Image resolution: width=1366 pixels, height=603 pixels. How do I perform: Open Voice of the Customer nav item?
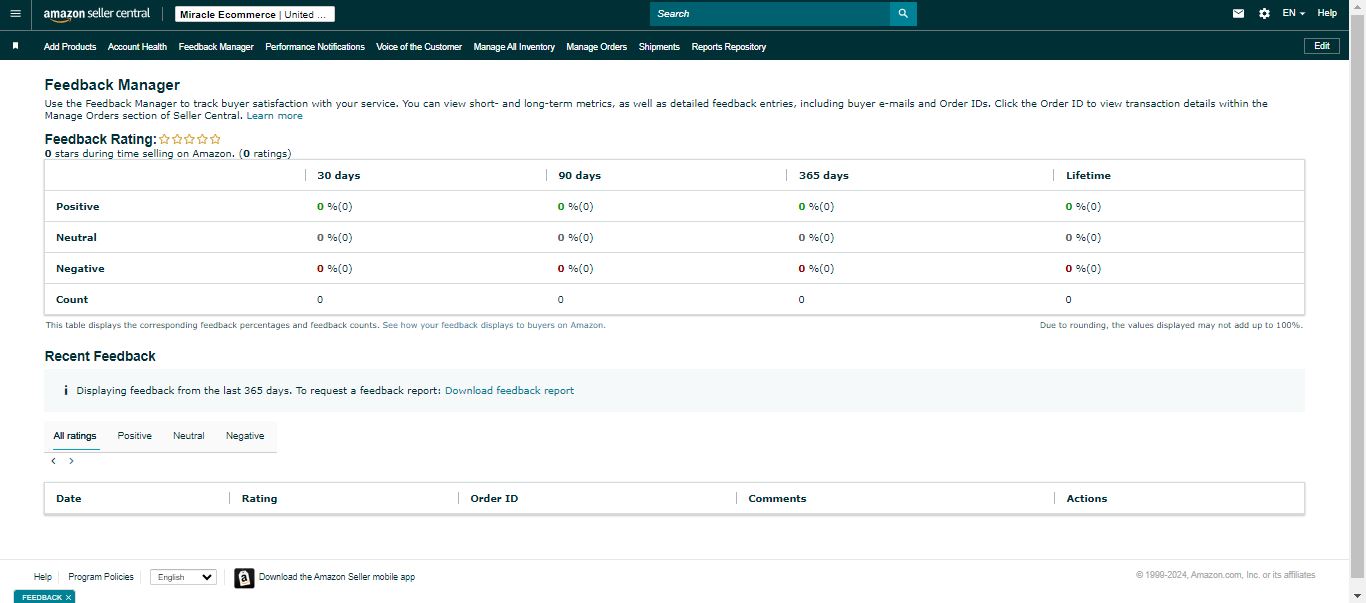click(x=419, y=47)
